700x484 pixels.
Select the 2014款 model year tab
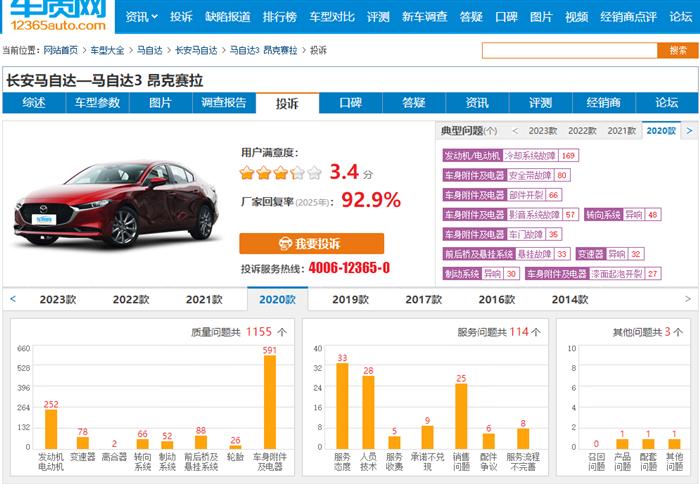click(x=570, y=300)
